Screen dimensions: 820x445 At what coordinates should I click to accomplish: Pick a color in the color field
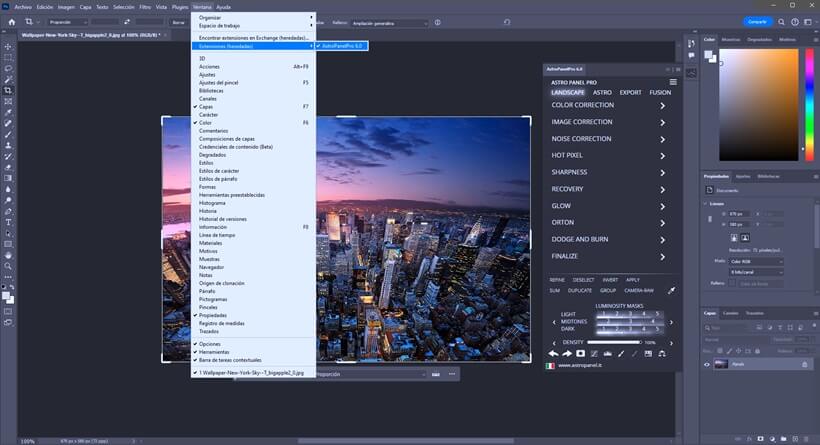click(759, 105)
